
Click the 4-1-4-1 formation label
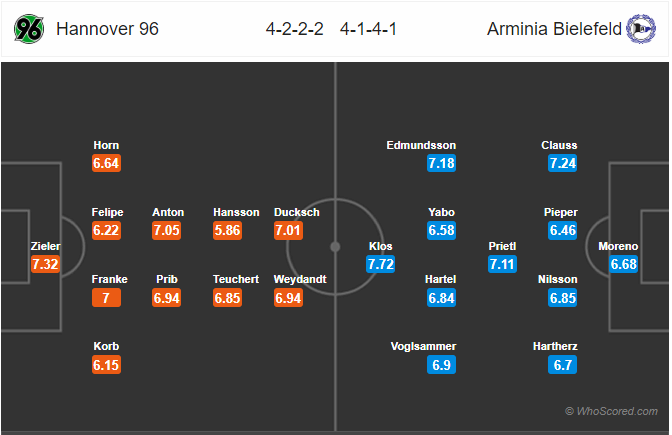point(369,29)
